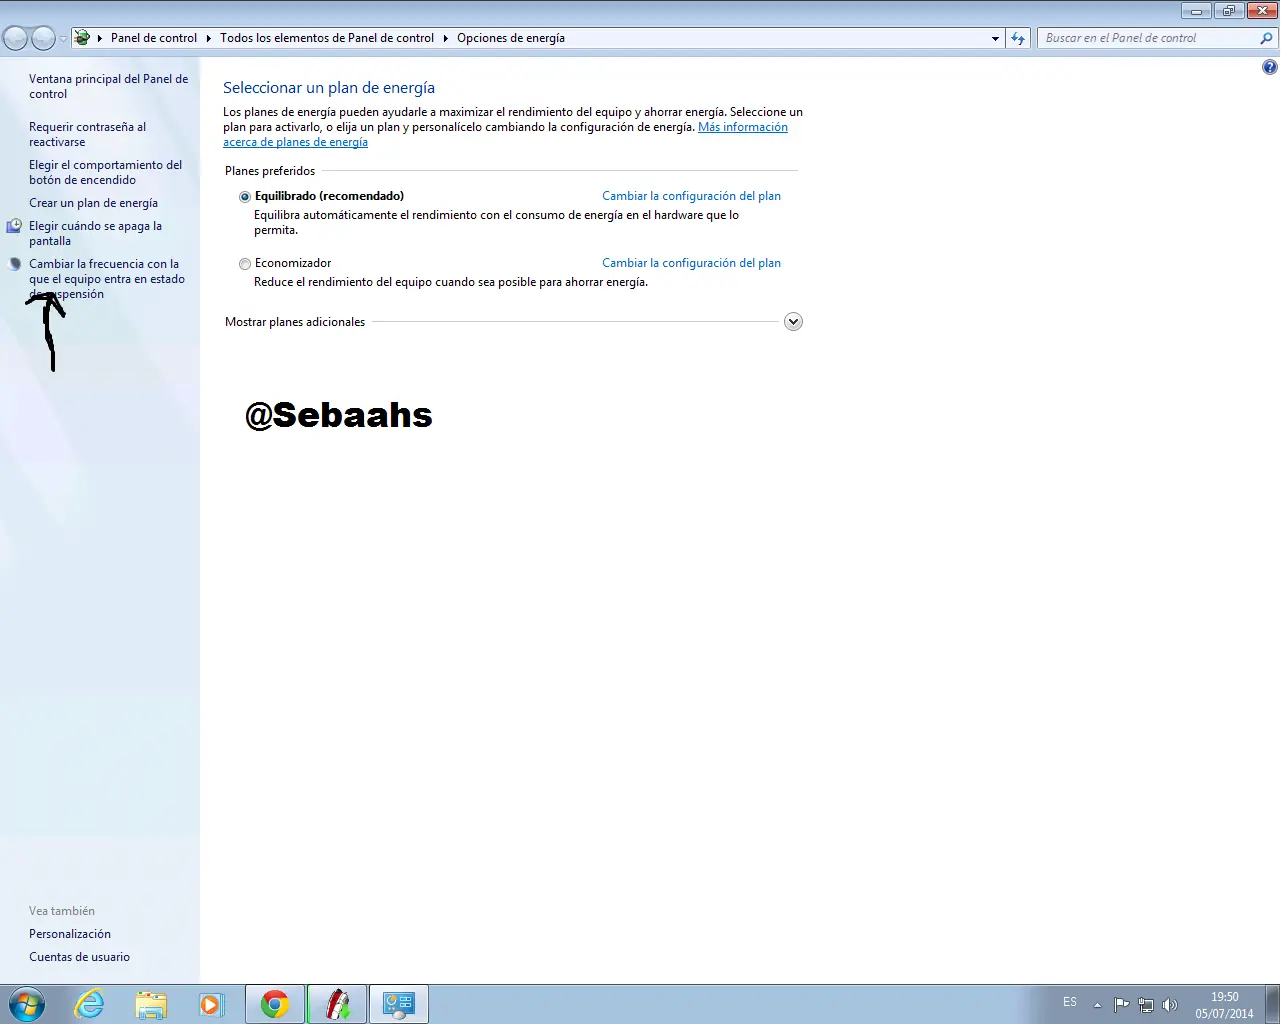
Task: Open 'Personalización' under Vea también
Action: (70, 934)
